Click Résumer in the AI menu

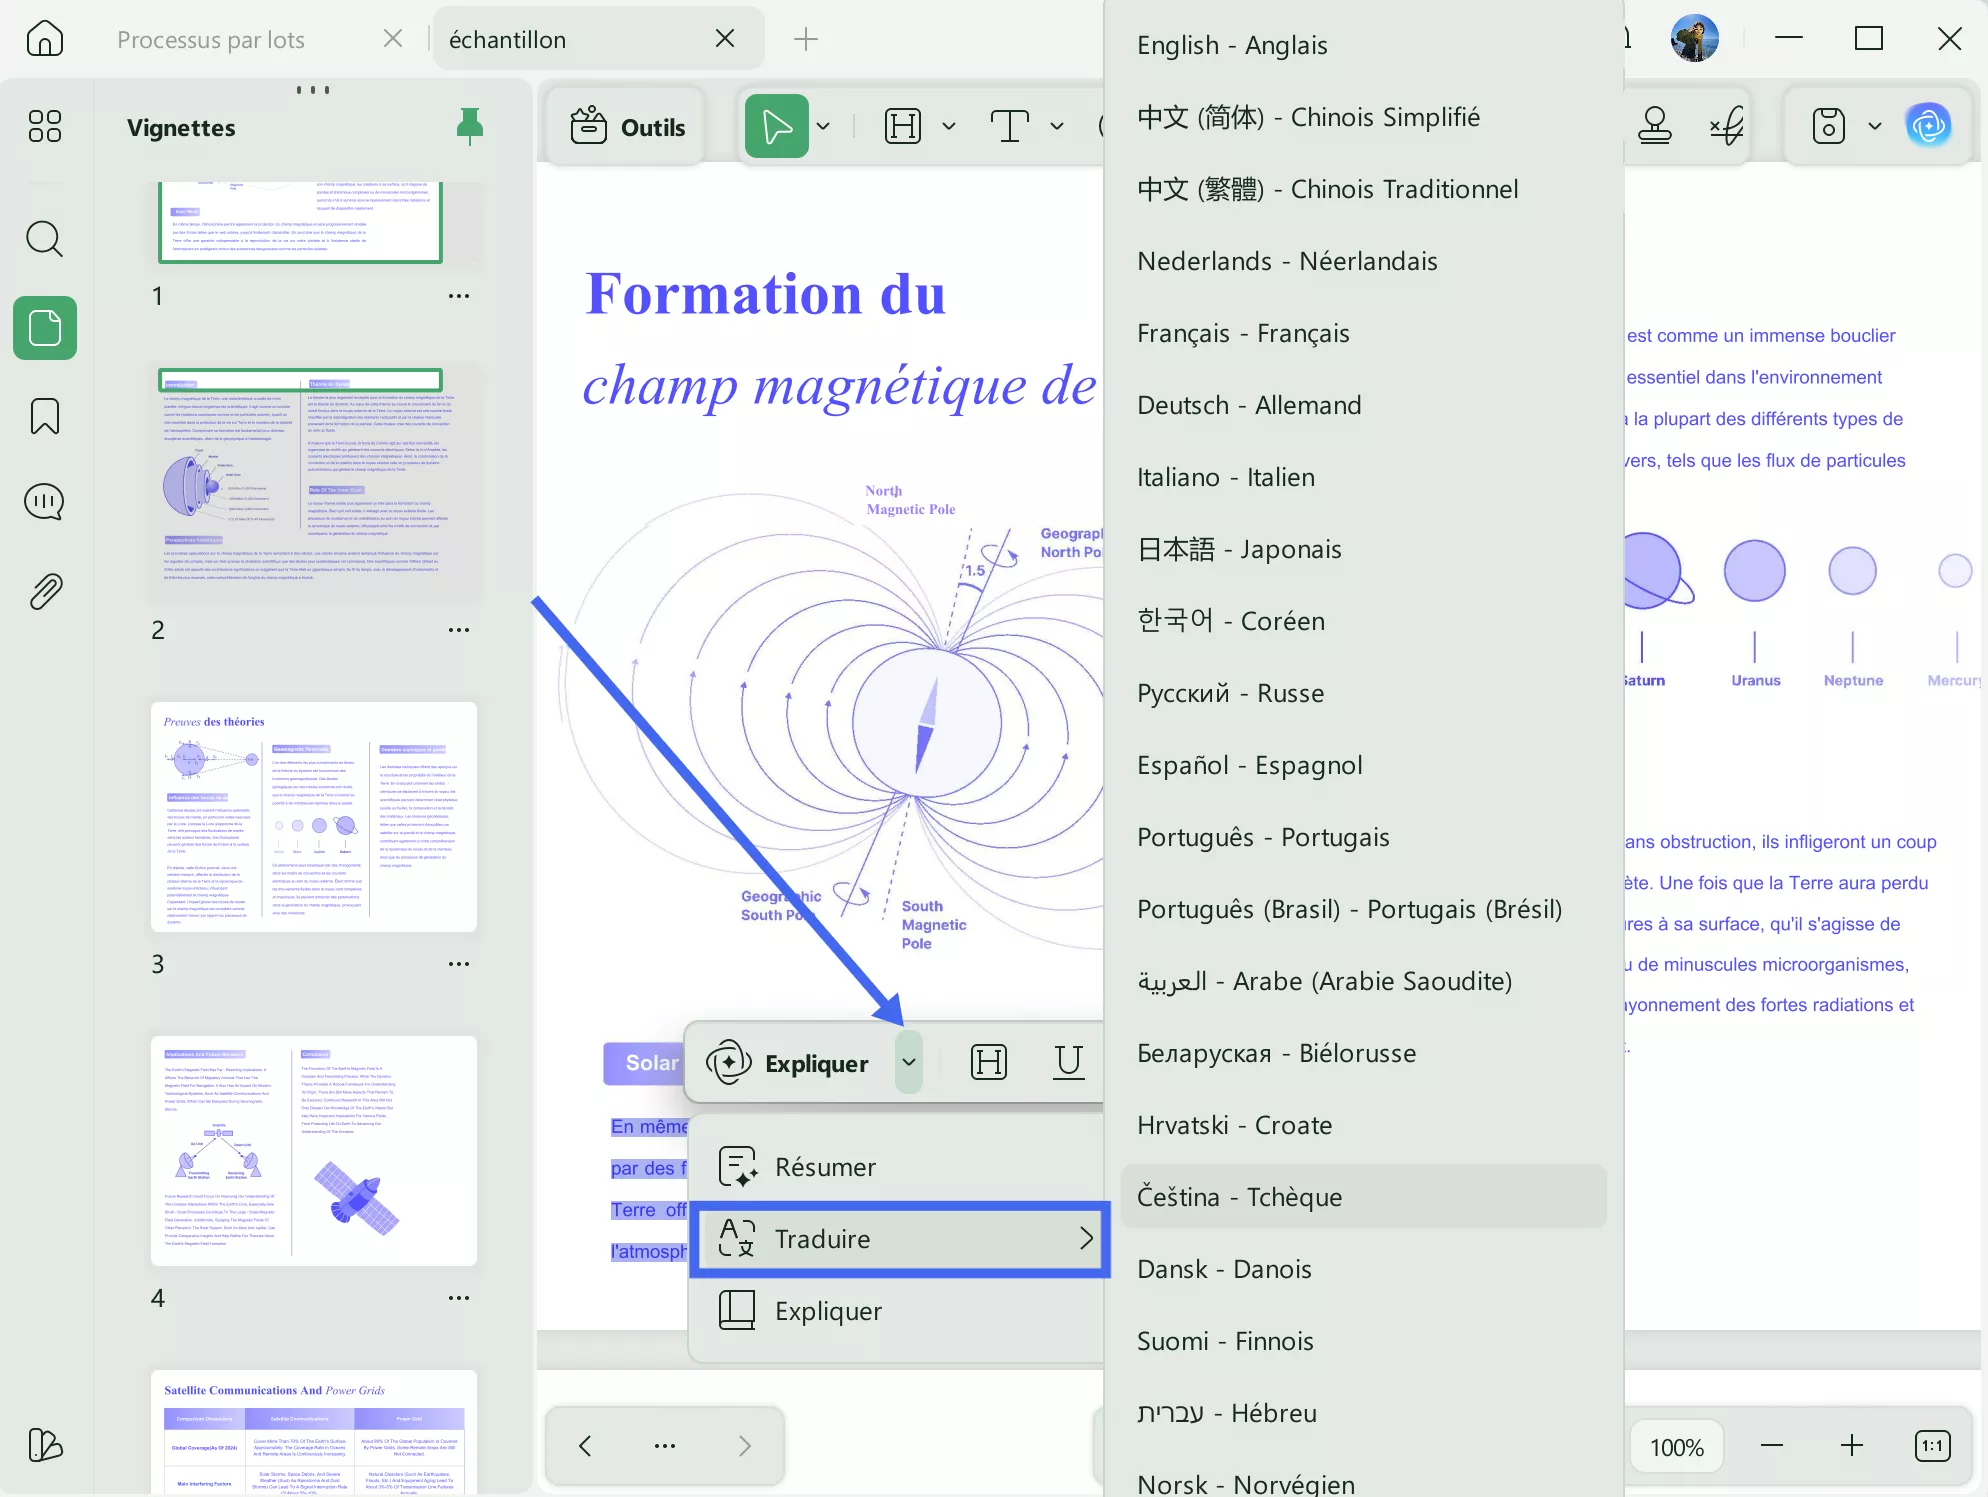825,1167
